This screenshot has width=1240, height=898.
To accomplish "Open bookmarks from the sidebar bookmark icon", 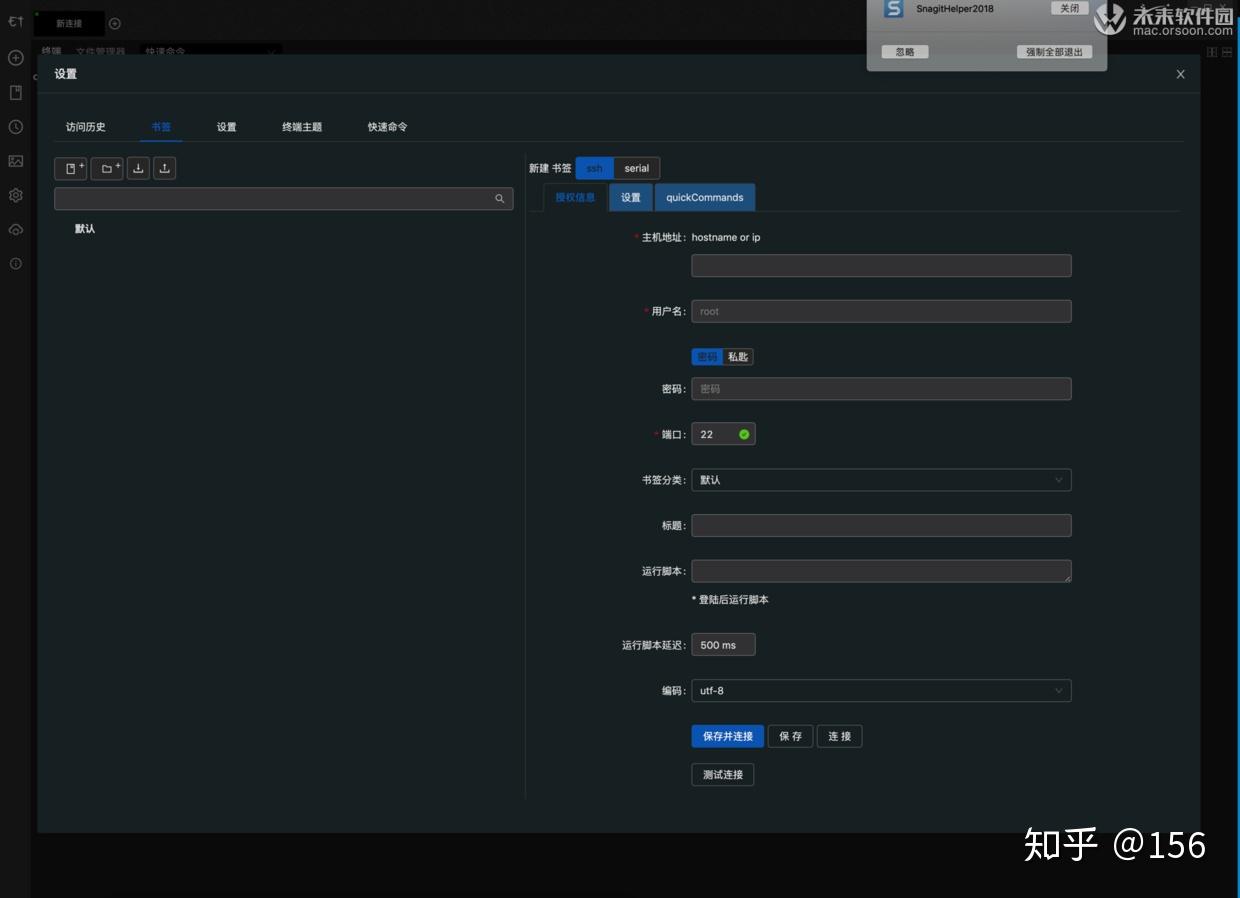I will coord(16,93).
